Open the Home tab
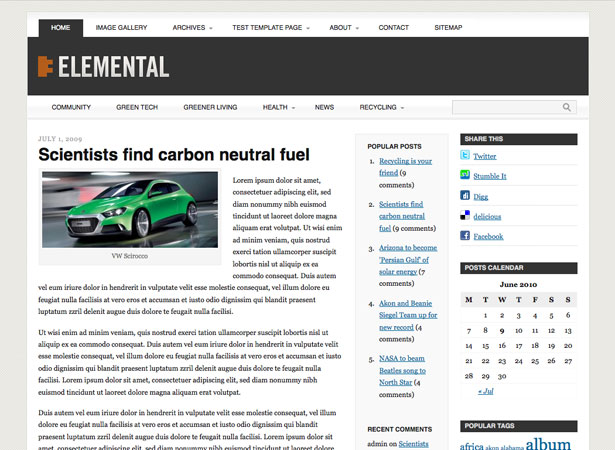The image size is (615, 450). click(61, 28)
